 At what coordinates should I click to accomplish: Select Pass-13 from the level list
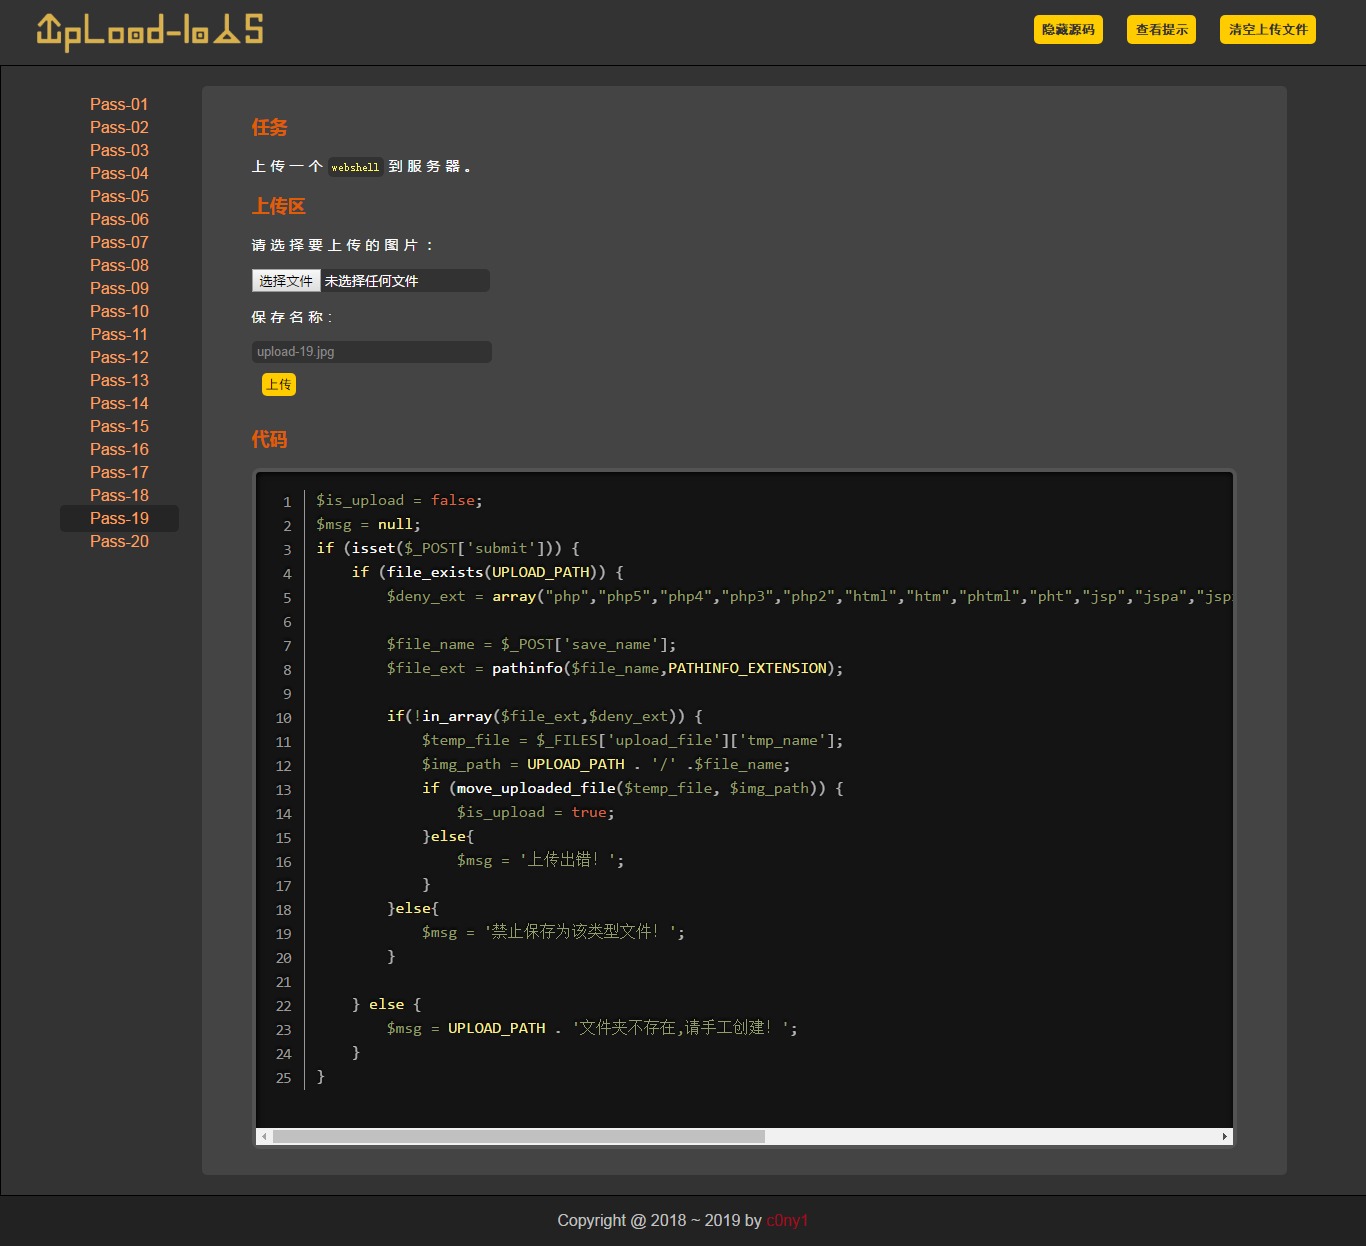point(119,380)
